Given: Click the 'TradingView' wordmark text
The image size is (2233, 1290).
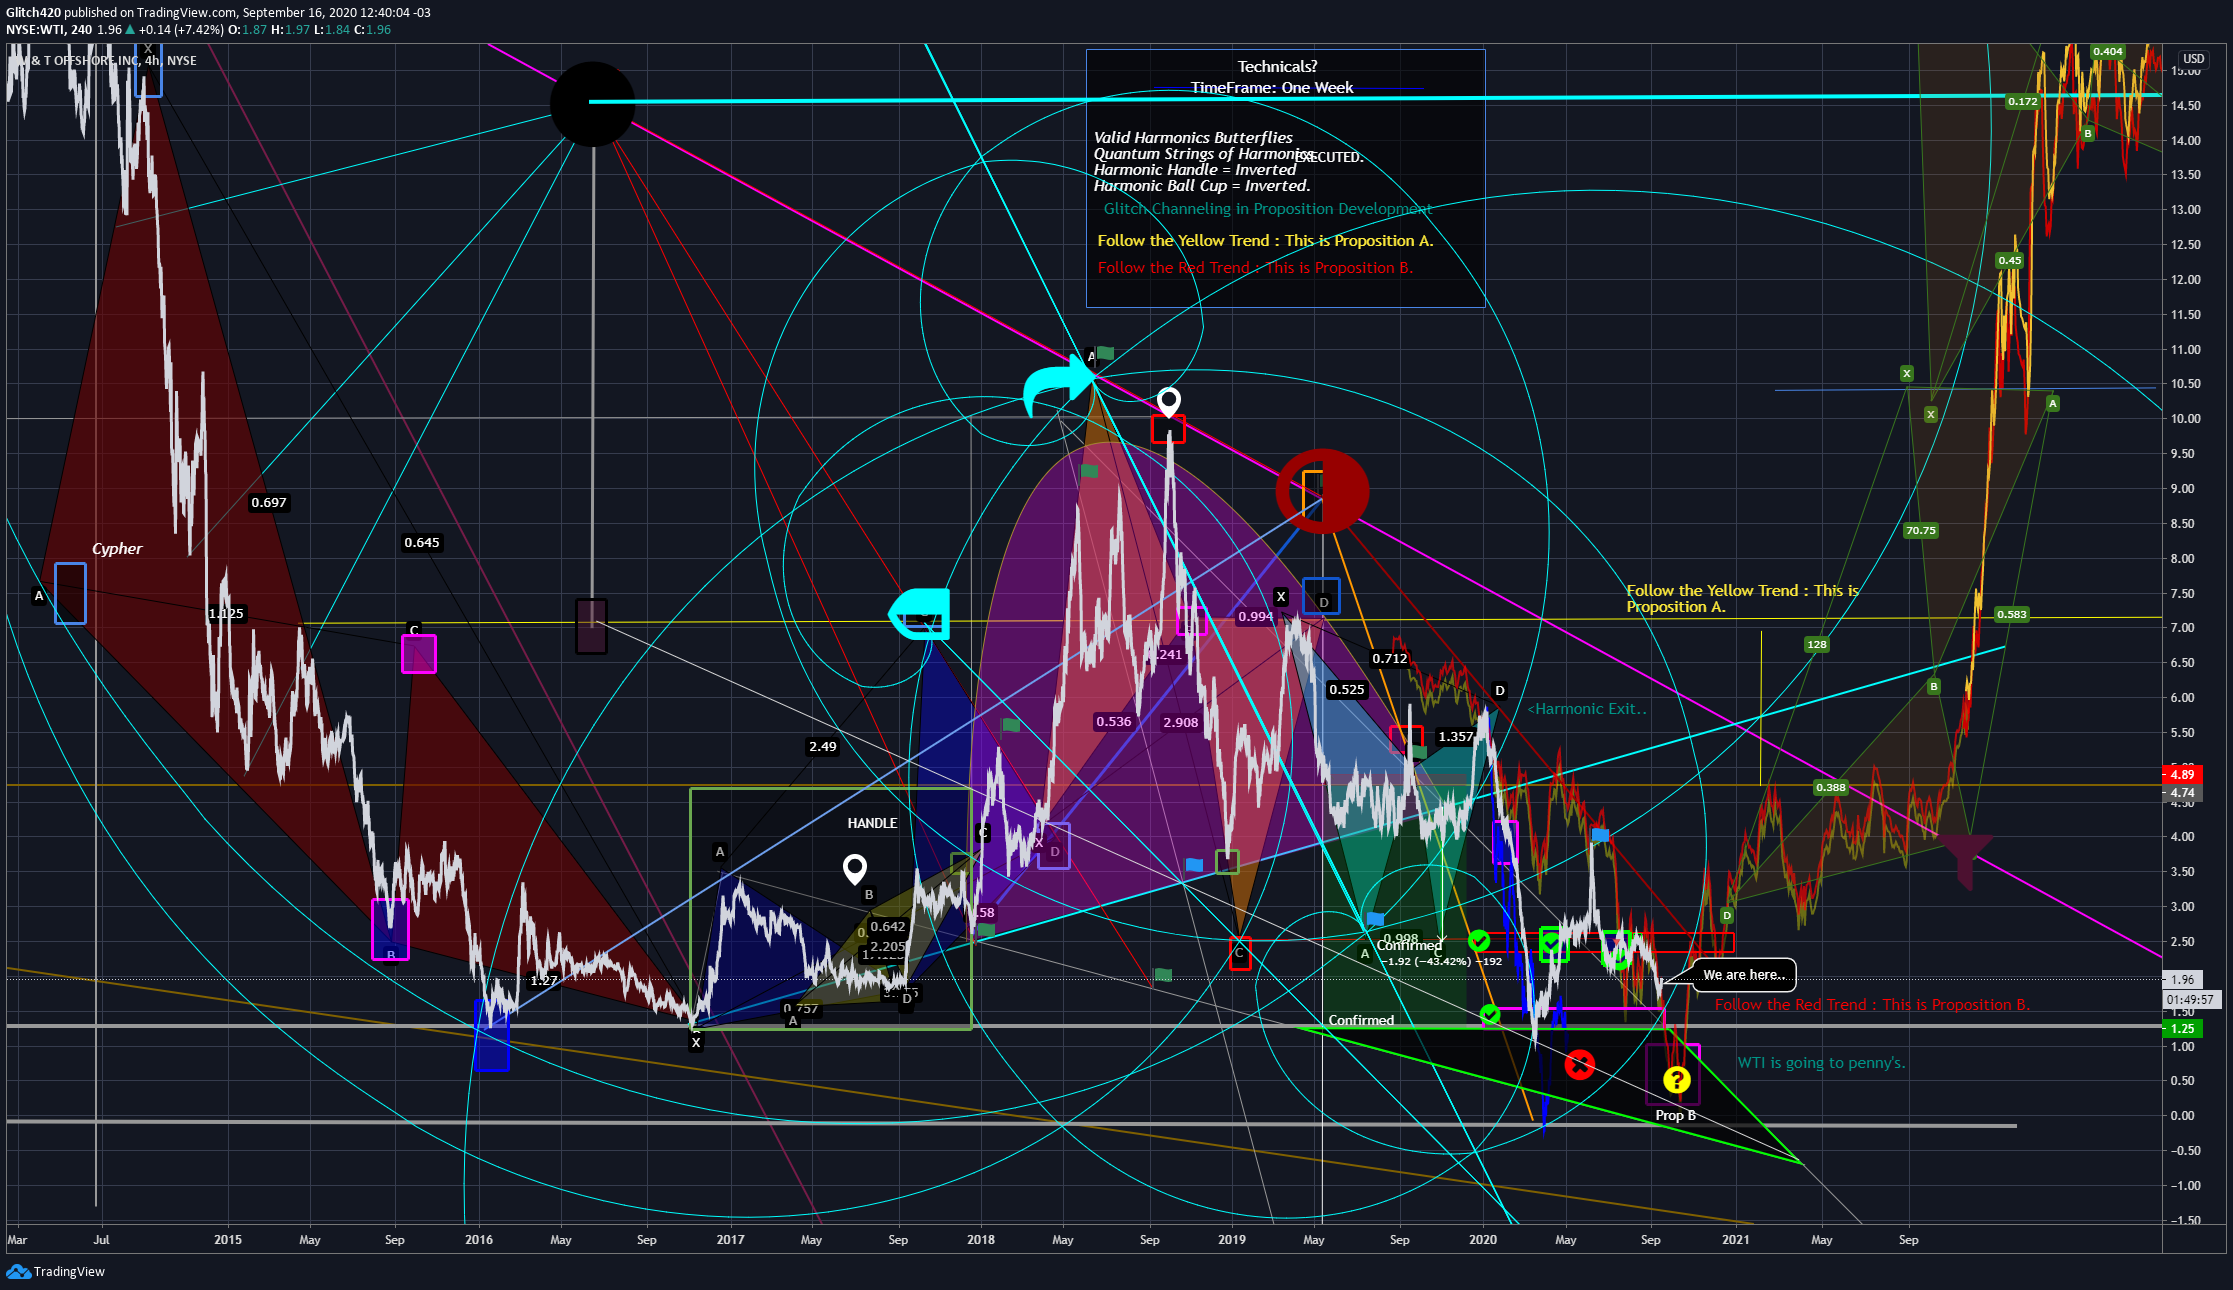Looking at the screenshot, I should 69,1272.
